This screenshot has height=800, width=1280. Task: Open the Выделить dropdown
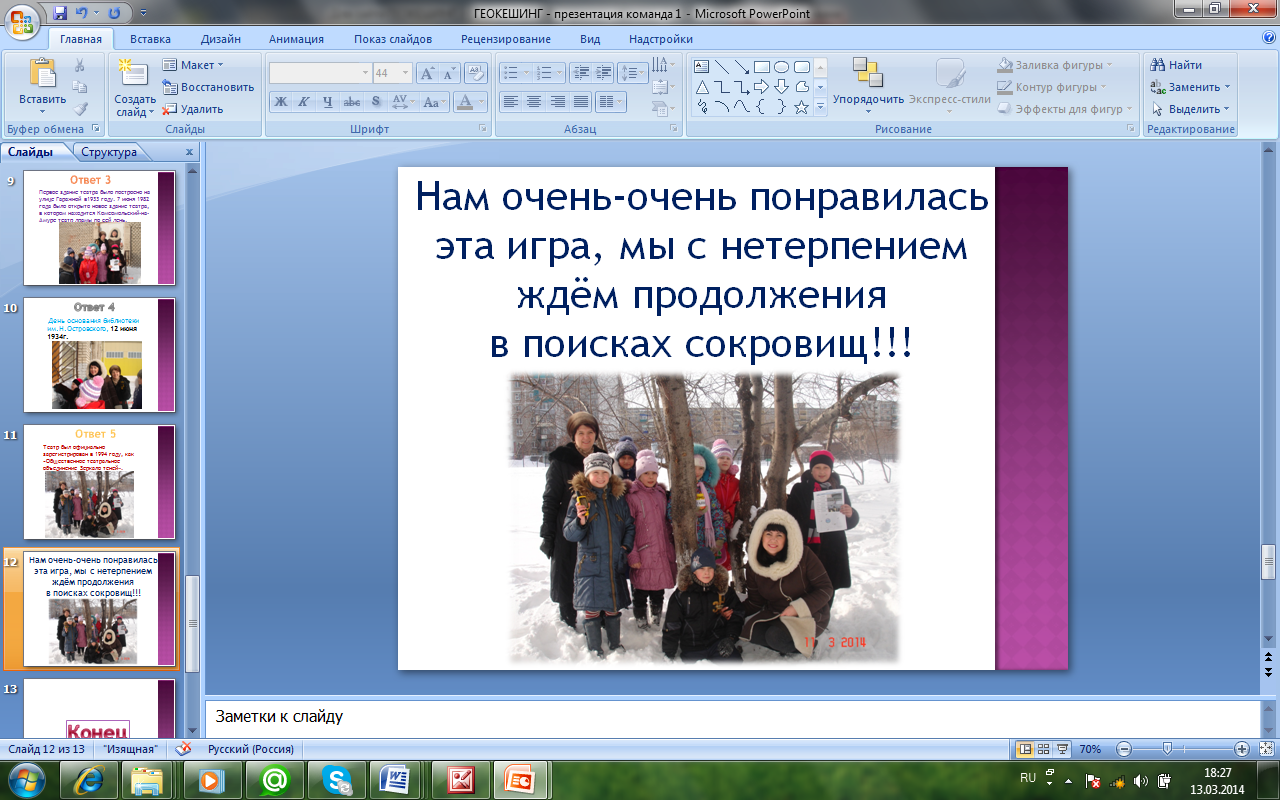pyautogui.click(x=1191, y=109)
